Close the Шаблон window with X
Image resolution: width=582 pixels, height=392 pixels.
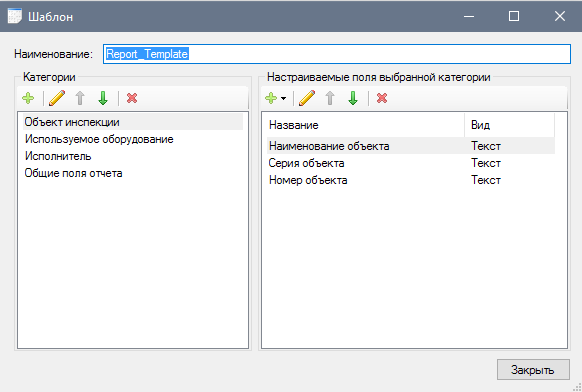click(560, 16)
